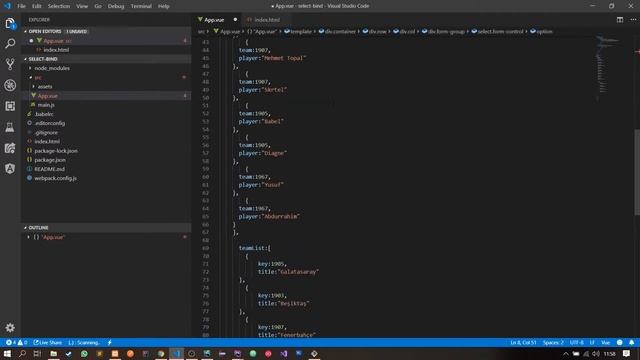640x360 pixels.
Task: Open File Explorer from taskbar
Action: pyautogui.click(x=53, y=353)
